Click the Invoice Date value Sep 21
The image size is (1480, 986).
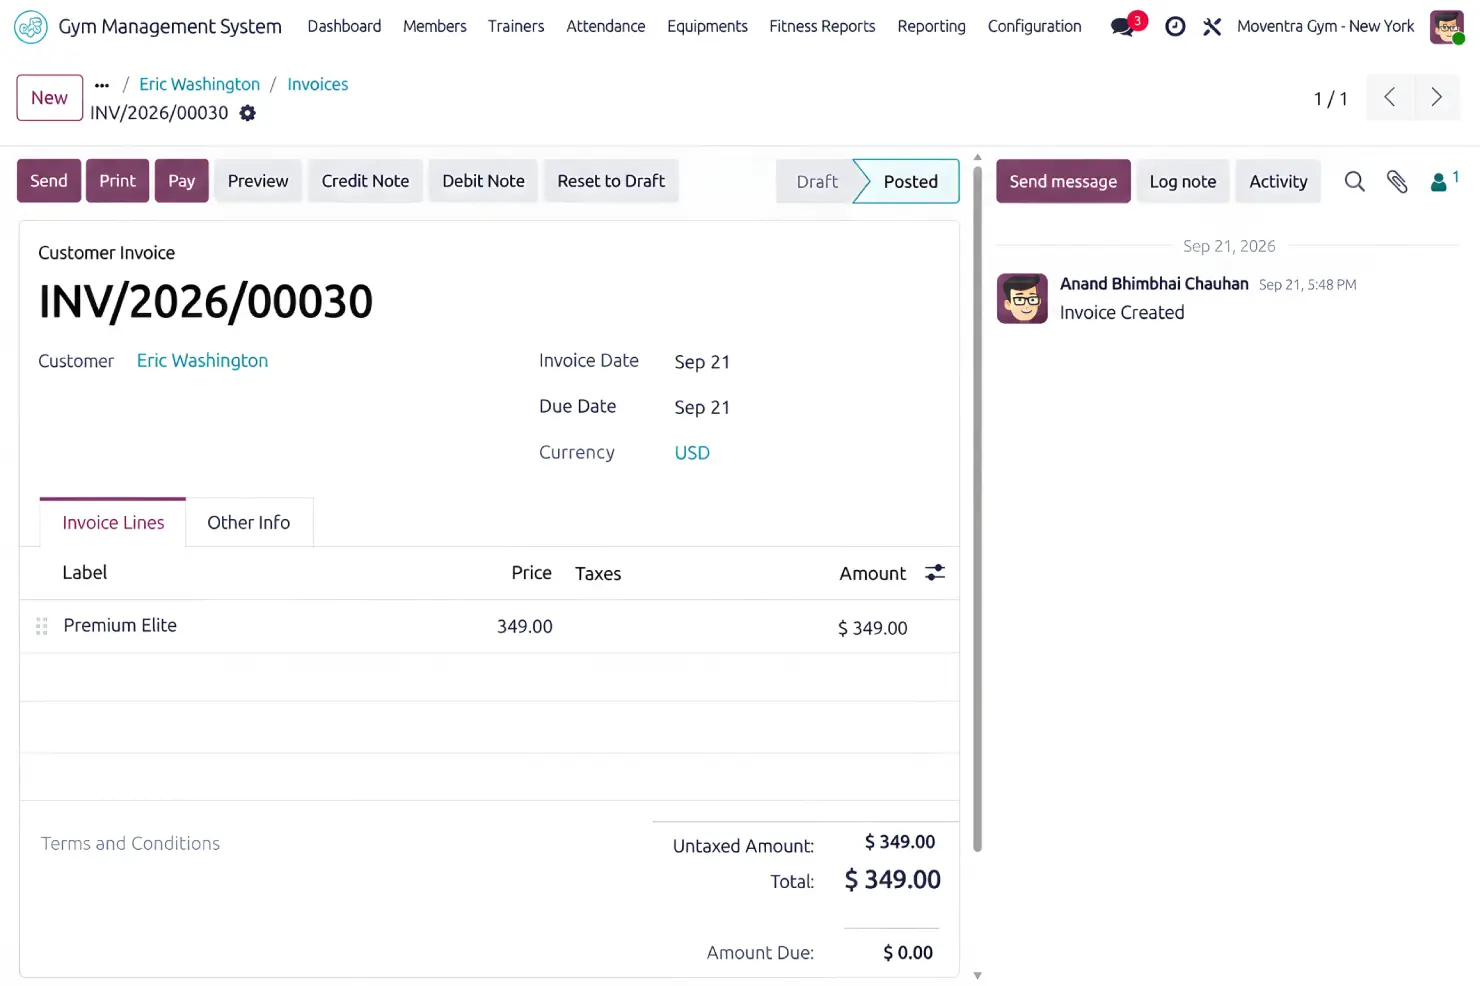point(702,362)
